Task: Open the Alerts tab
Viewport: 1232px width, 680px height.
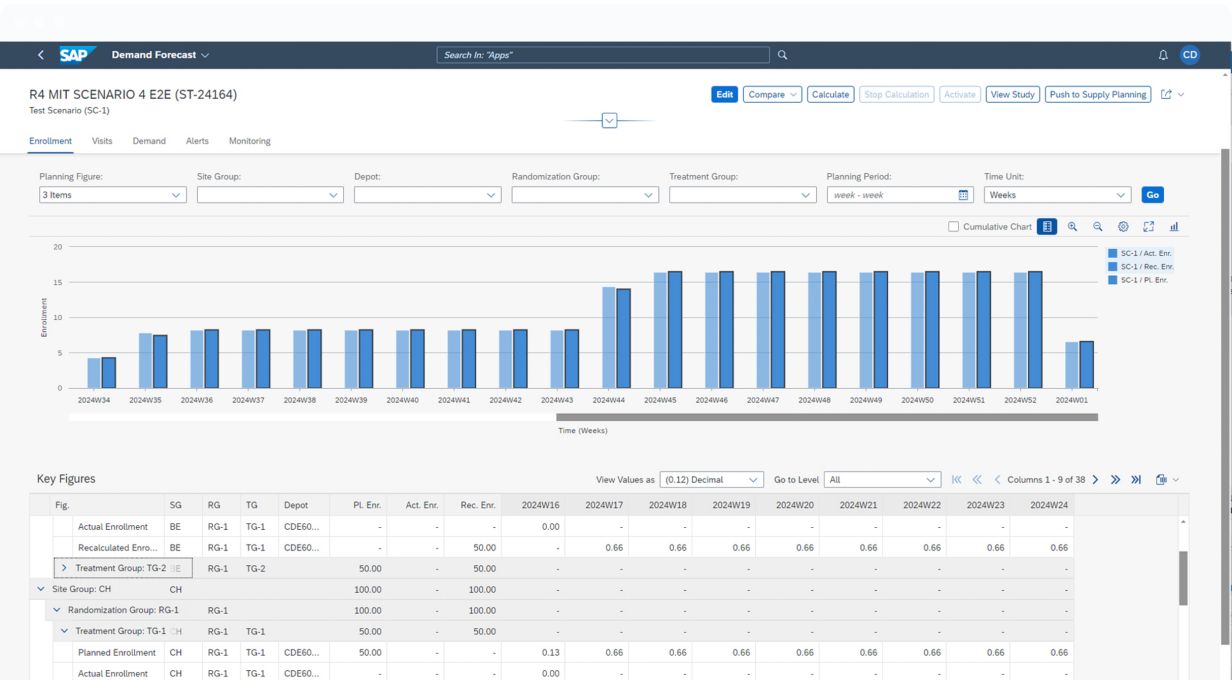Action: click(197, 141)
